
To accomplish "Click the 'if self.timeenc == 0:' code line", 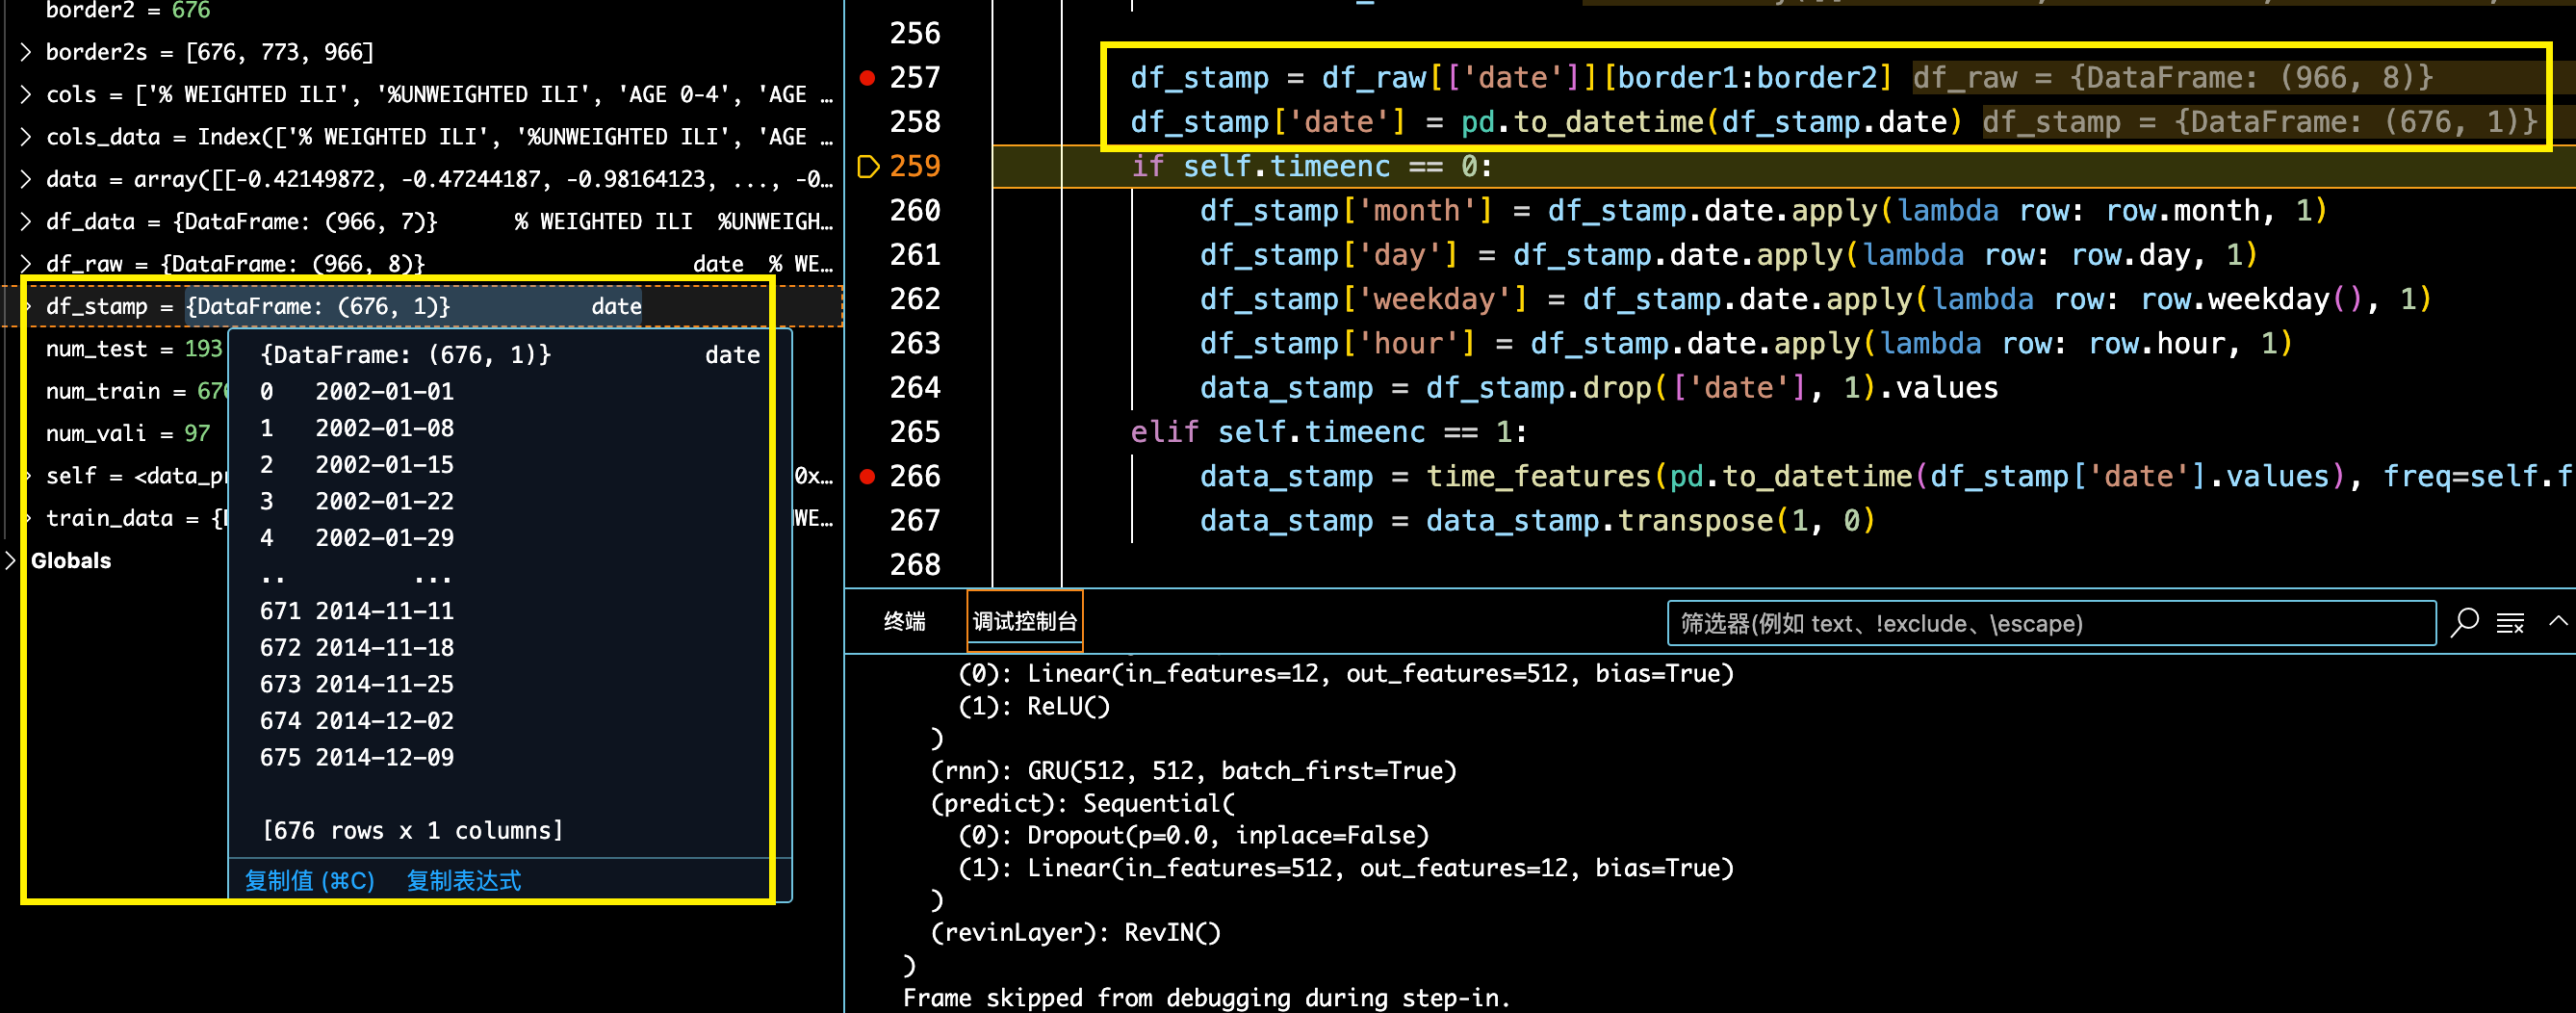I will pyautogui.click(x=1311, y=166).
